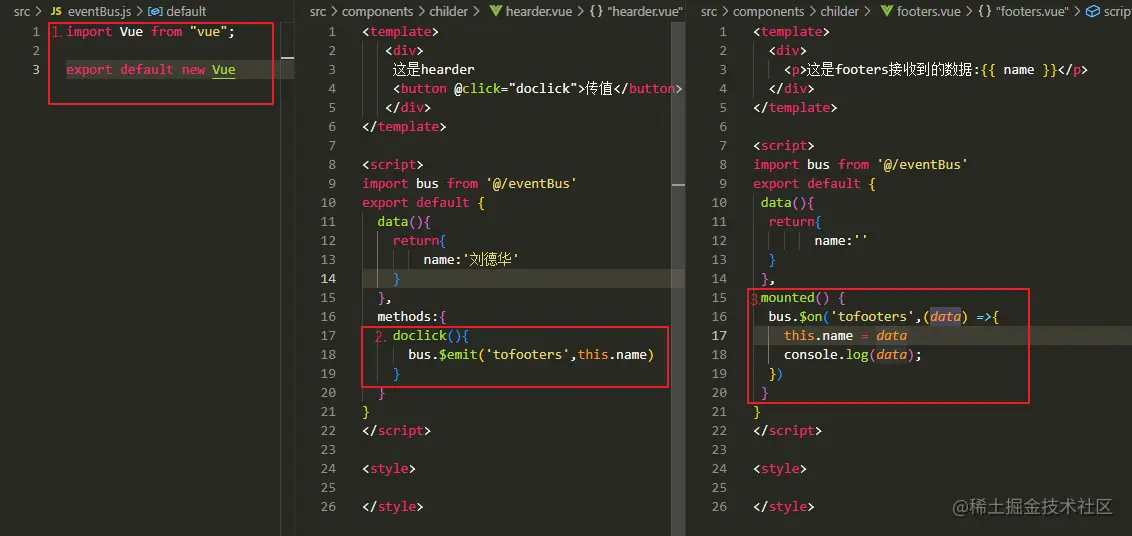Open src breadcrumb in hearder.vue pane
1132x536 pixels.
click(x=318, y=12)
